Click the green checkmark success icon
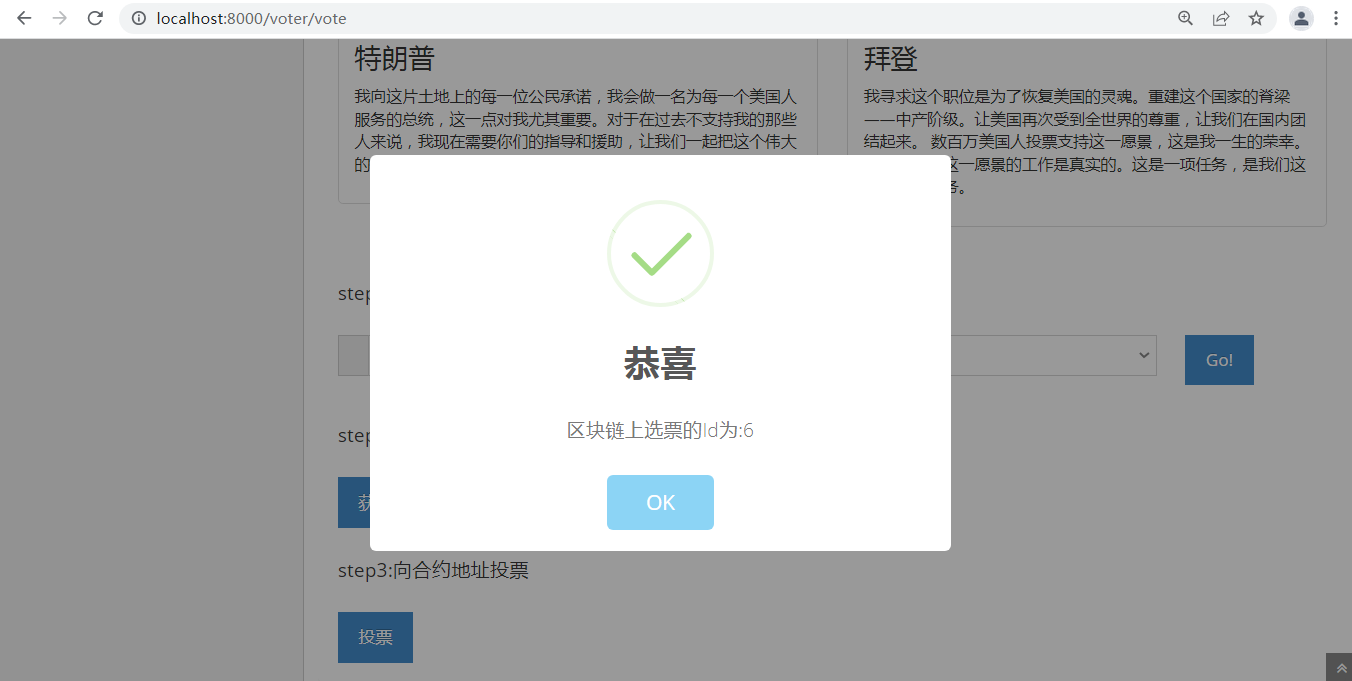Viewport: 1352px width, 681px height. [660, 253]
